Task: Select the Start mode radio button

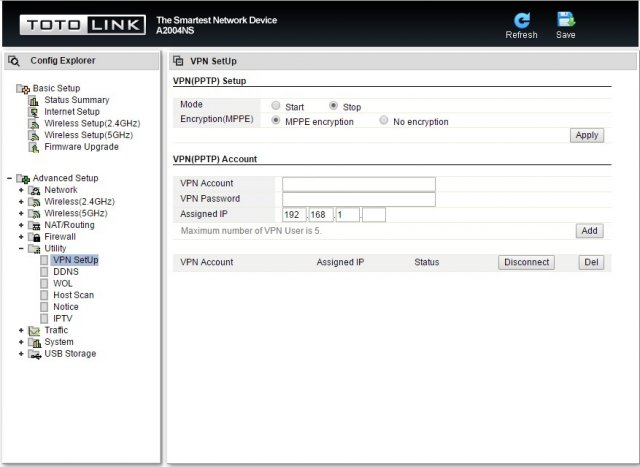Action: 276,106
